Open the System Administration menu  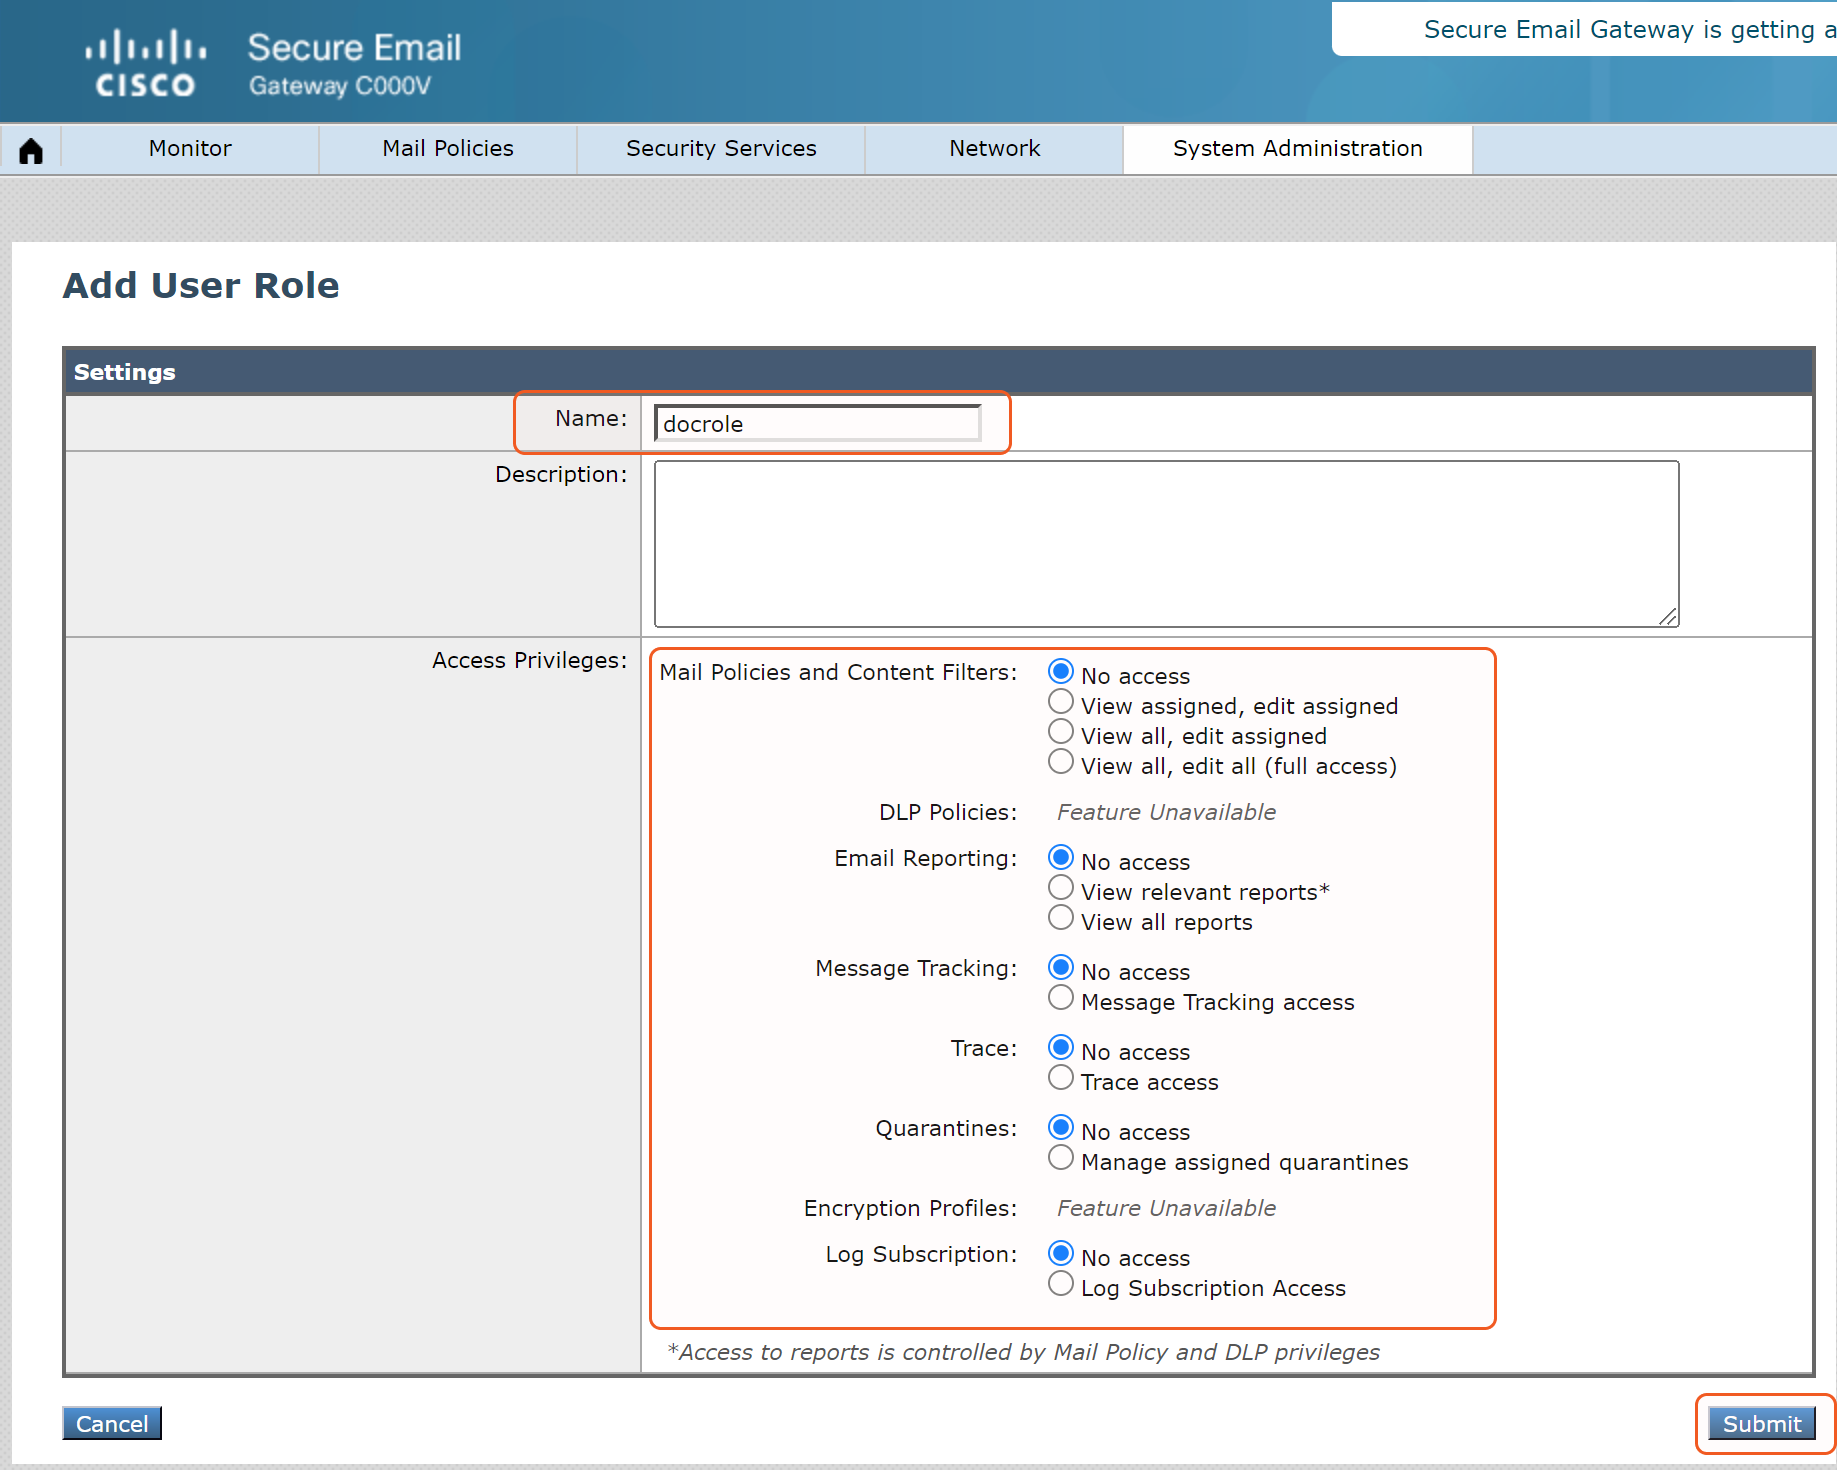coord(1297,149)
